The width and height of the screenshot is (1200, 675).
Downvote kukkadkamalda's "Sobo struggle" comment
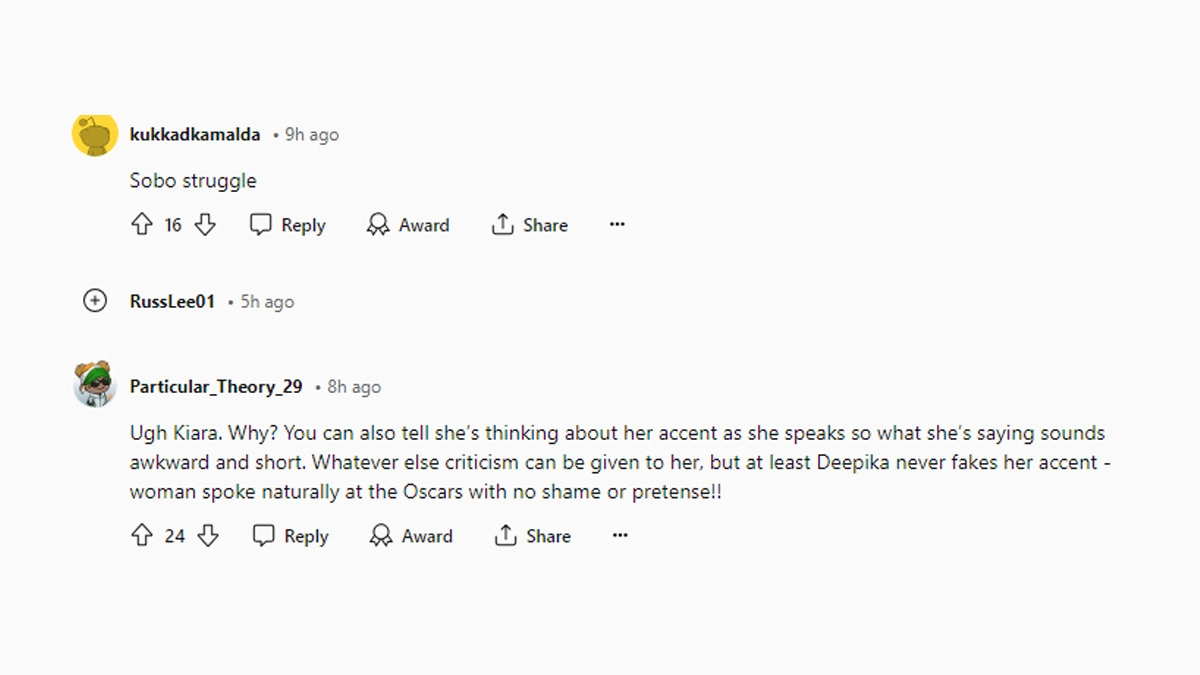(x=205, y=225)
